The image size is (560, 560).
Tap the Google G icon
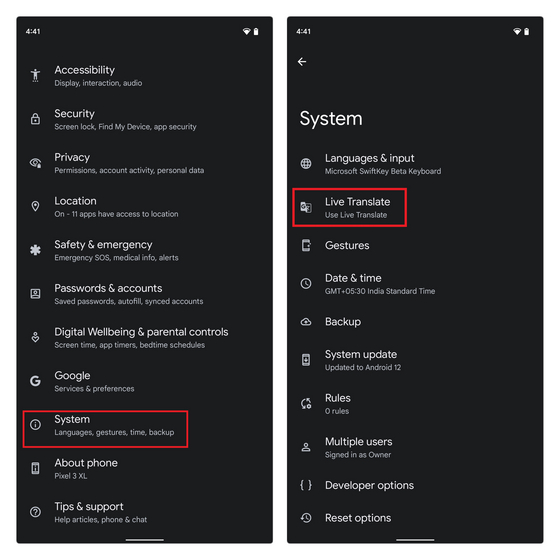pos(35,381)
